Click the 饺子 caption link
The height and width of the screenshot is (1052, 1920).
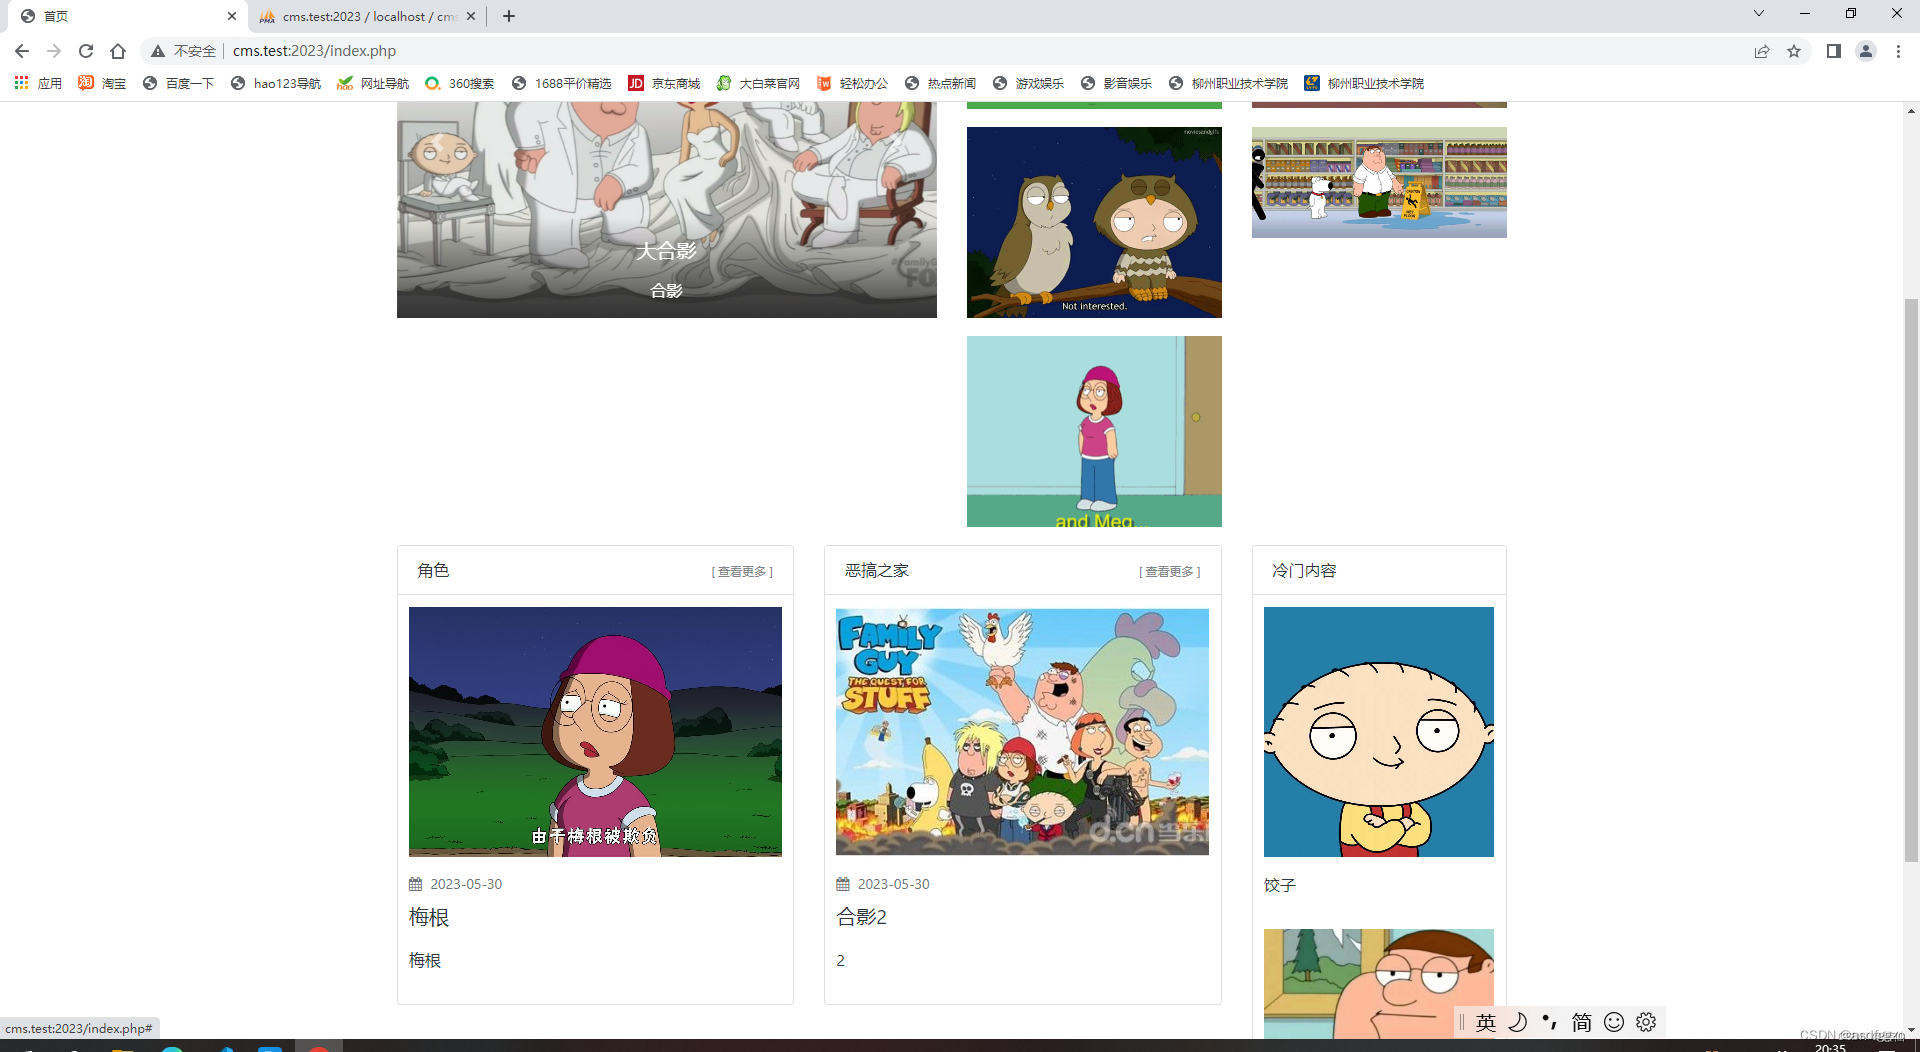(x=1280, y=885)
